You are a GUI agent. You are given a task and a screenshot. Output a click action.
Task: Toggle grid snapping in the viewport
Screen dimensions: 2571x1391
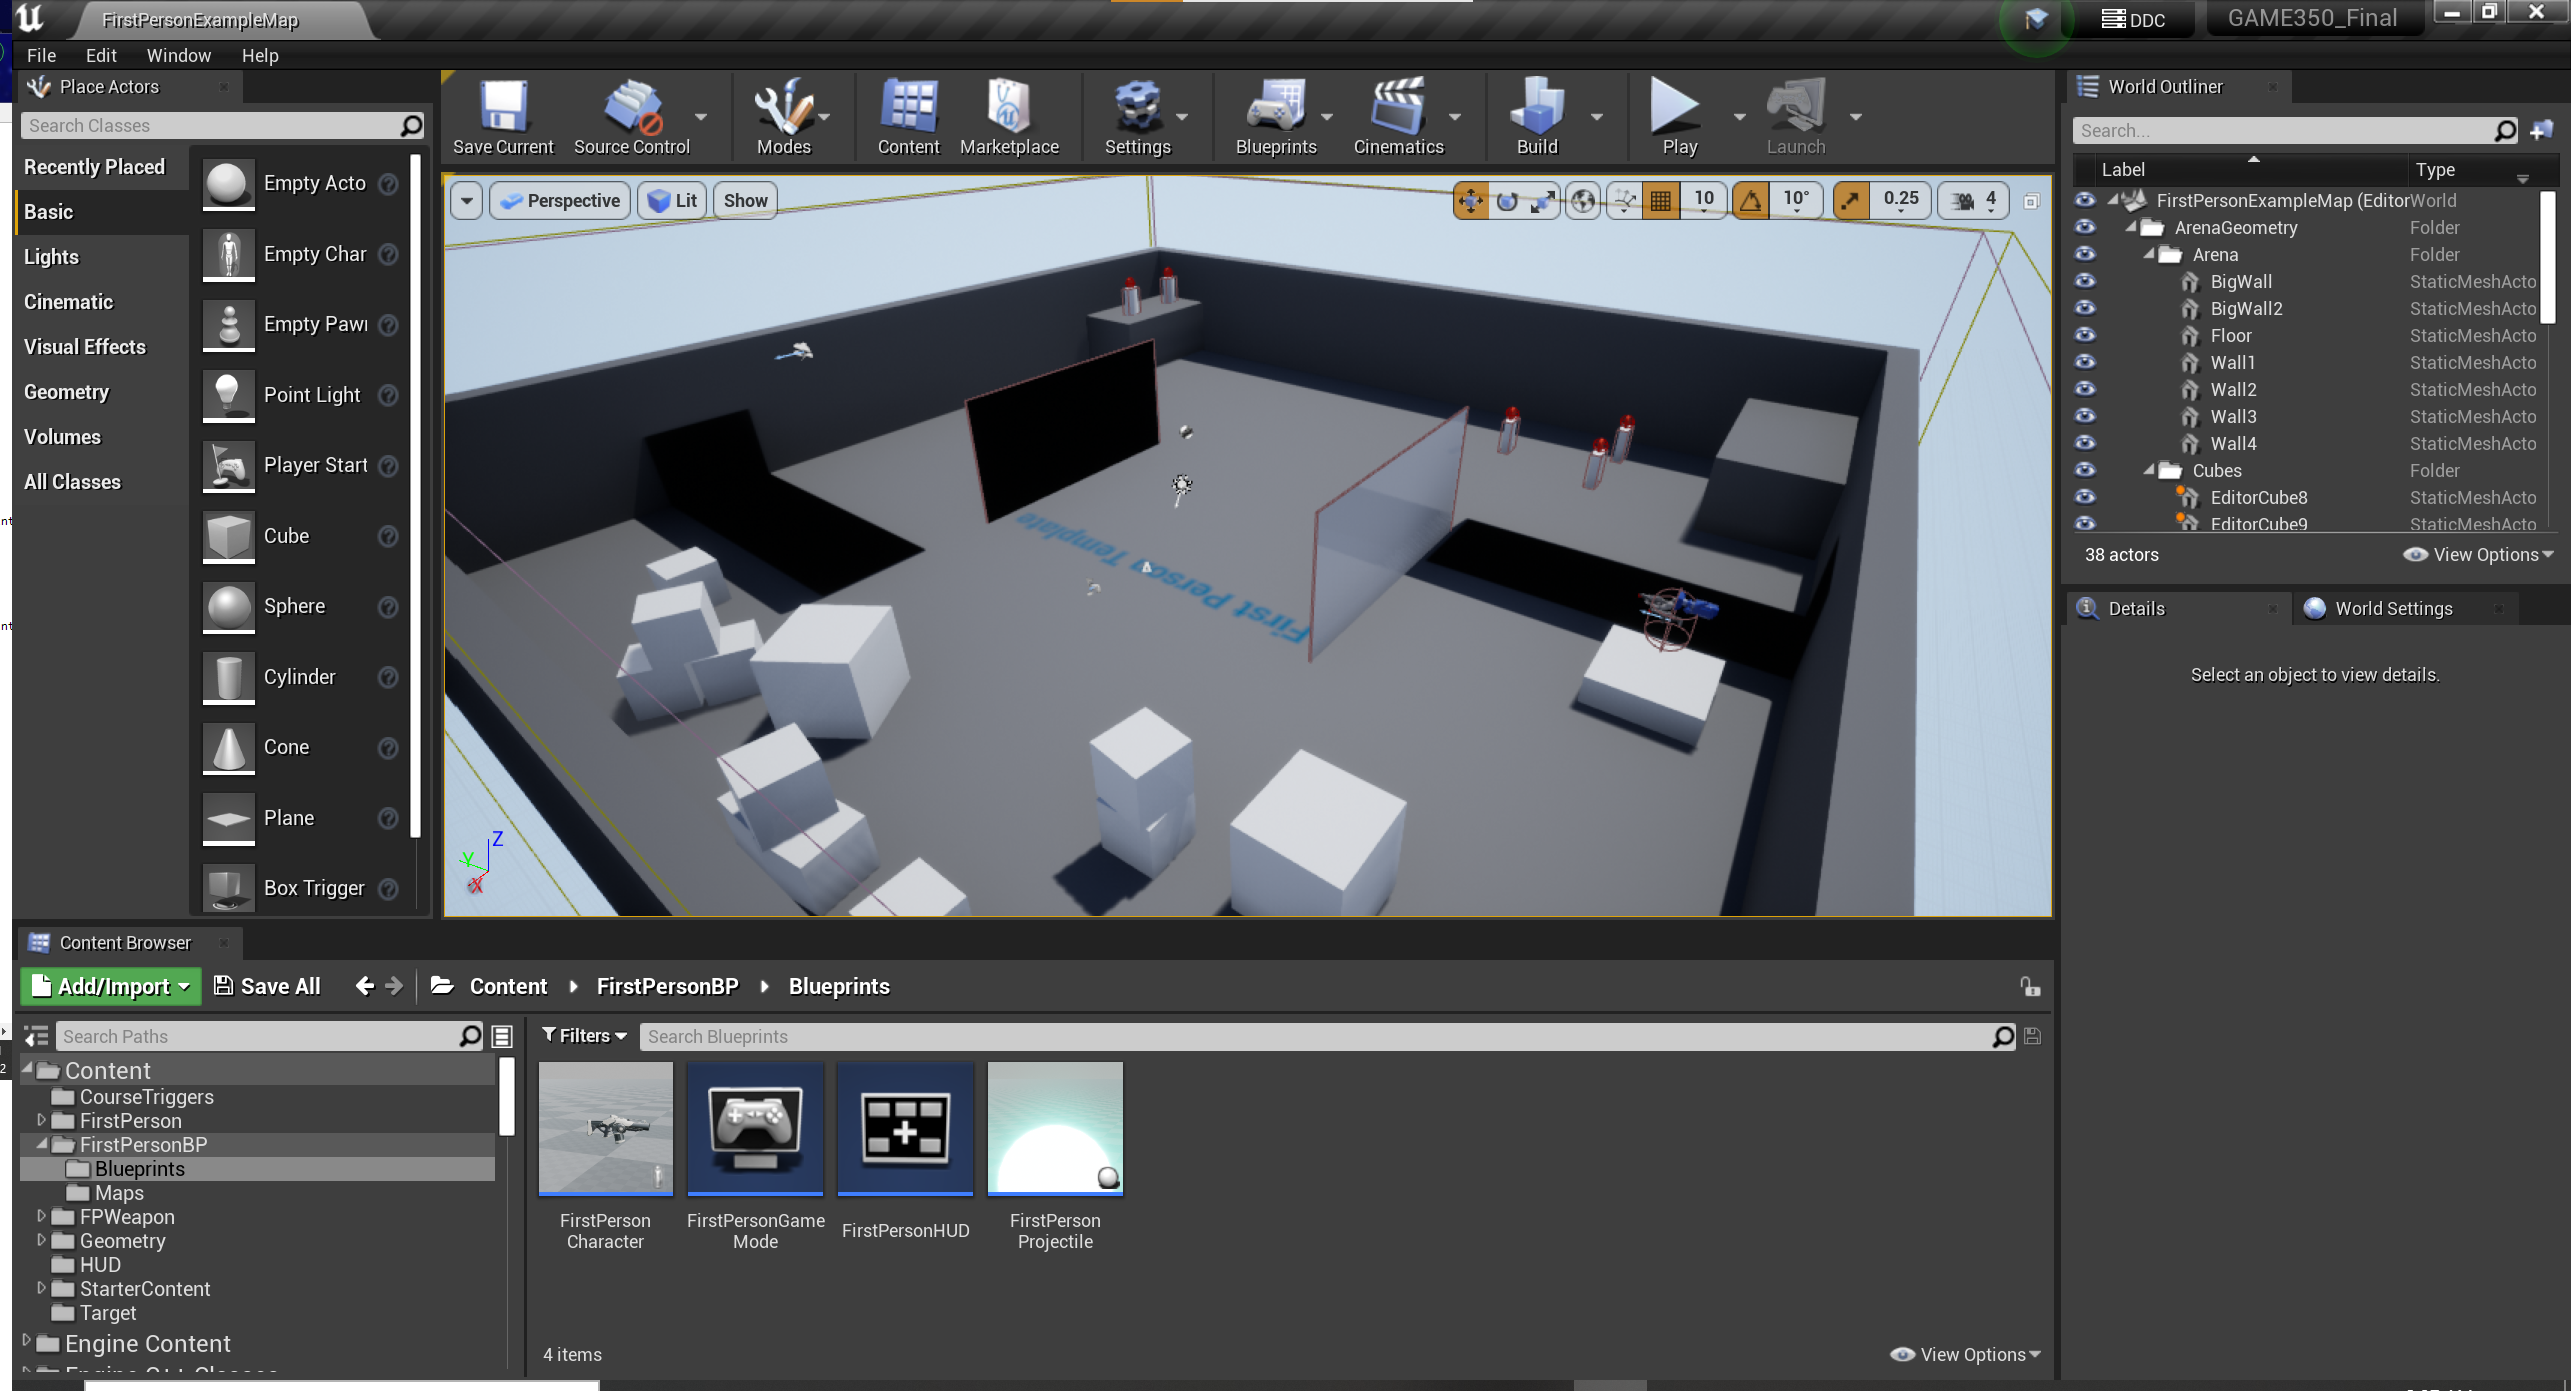coord(1661,201)
